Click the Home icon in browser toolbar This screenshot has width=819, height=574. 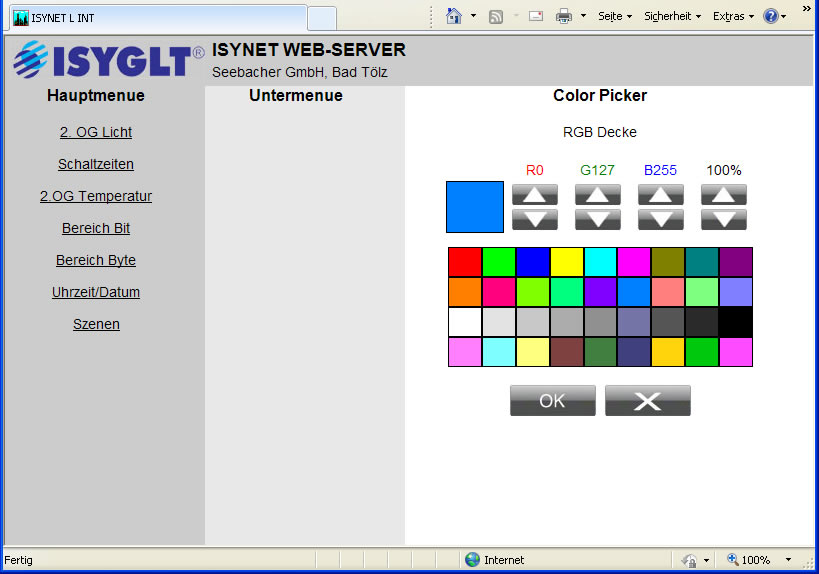click(x=454, y=16)
